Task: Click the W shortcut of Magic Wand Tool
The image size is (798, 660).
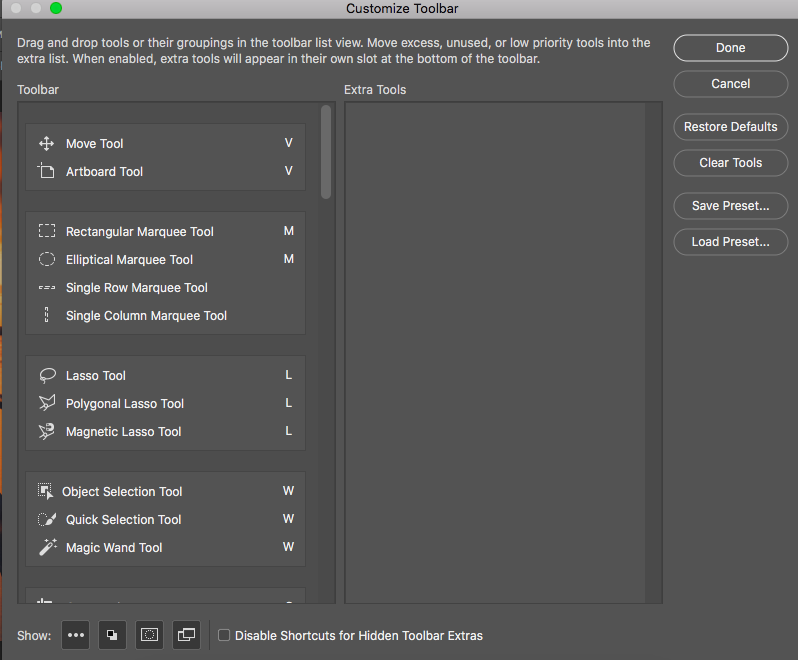Action: point(289,547)
